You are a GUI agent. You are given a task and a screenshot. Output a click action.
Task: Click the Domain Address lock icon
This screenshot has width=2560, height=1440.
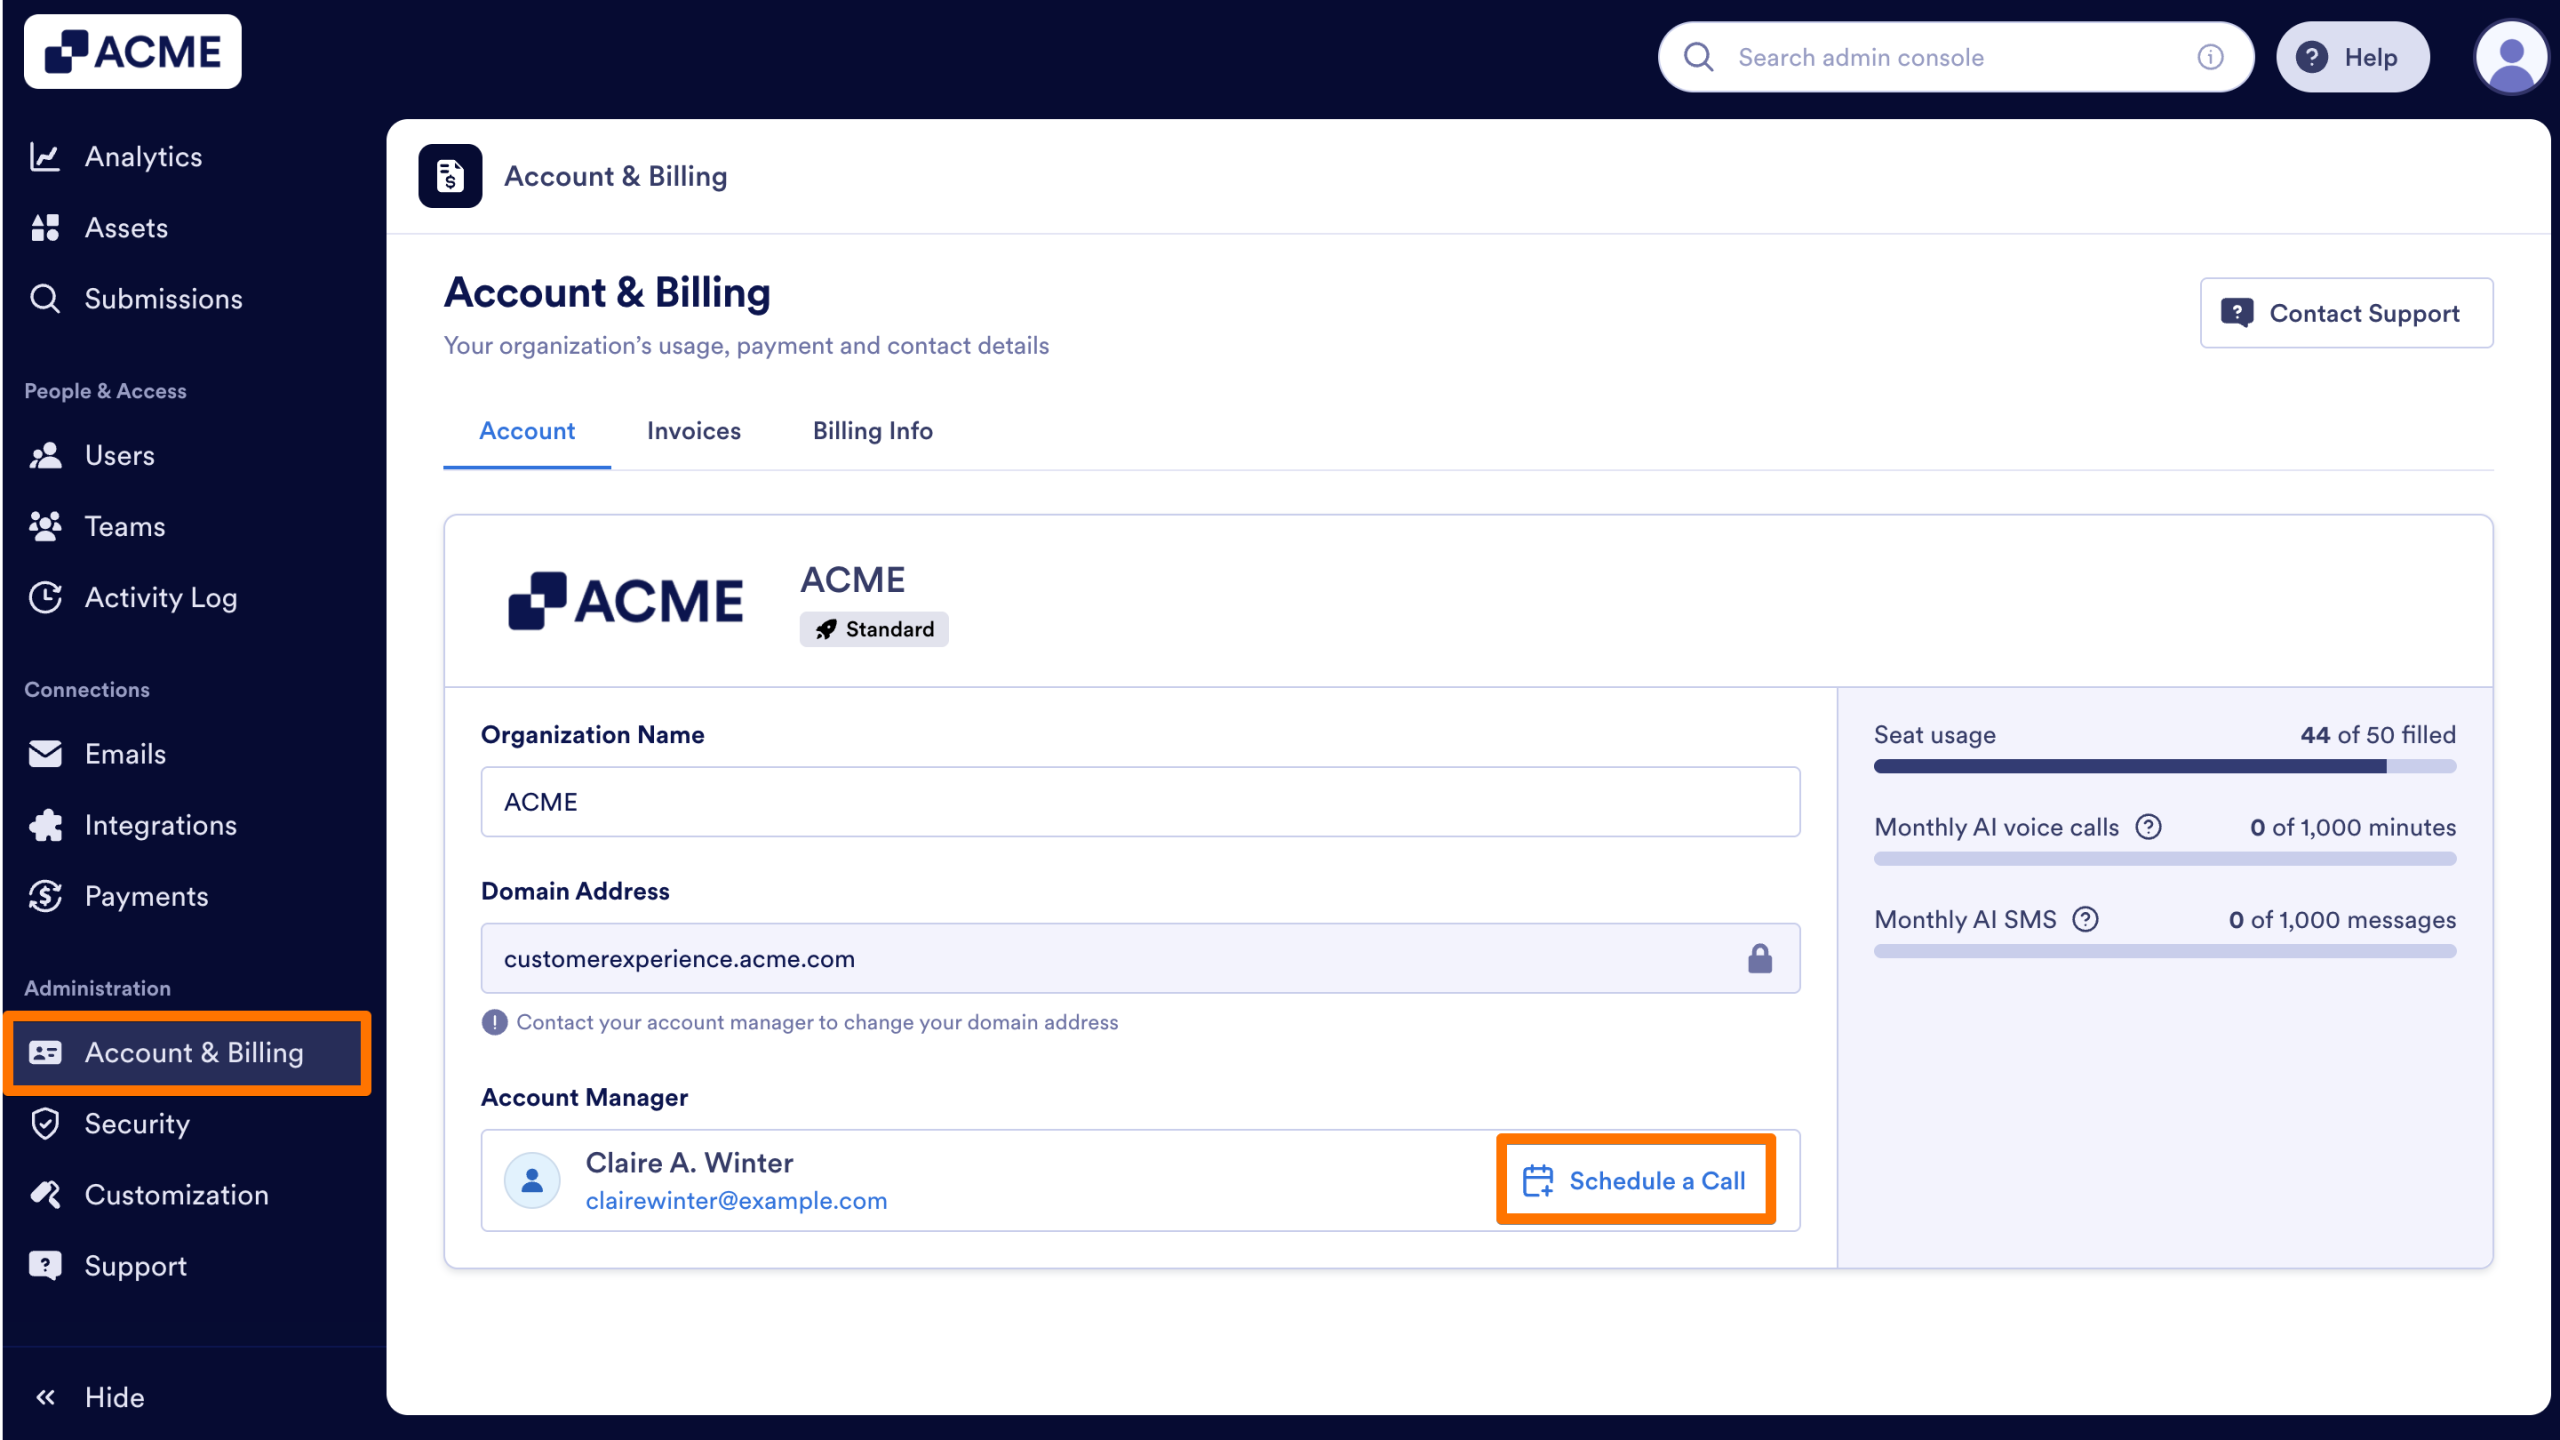pyautogui.click(x=1760, y=958)
